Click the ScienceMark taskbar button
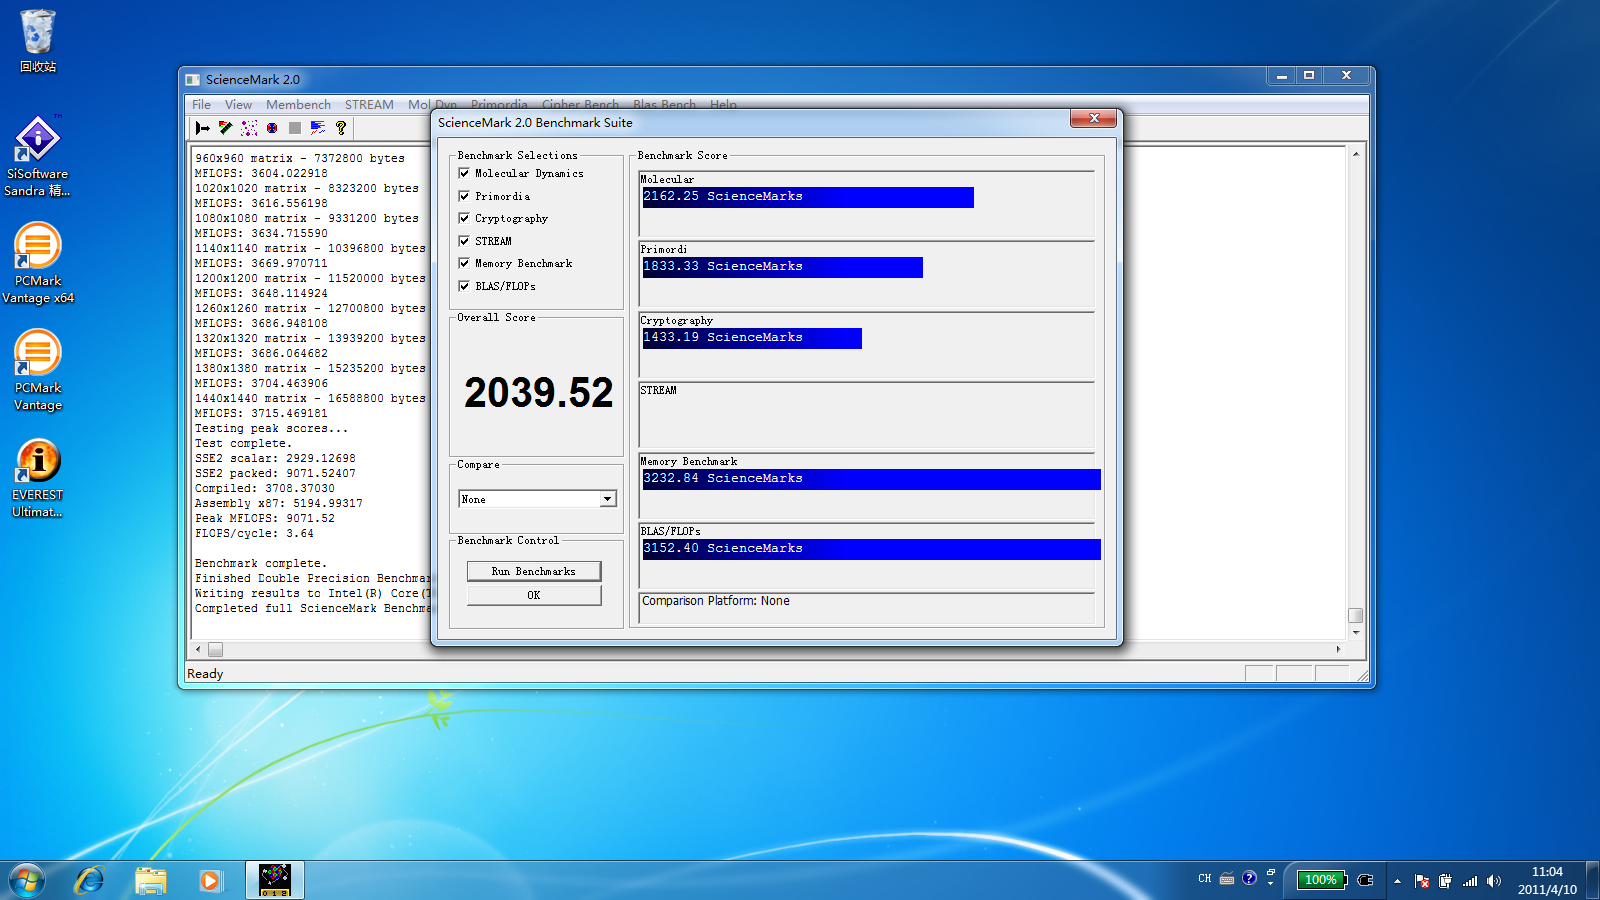 coord(274,880)
